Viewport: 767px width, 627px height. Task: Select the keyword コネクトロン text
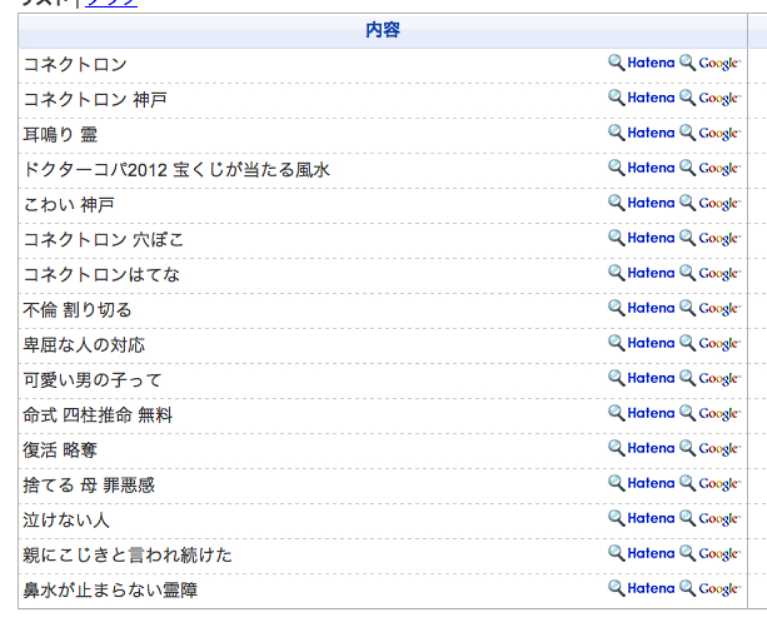pos(75,65)
